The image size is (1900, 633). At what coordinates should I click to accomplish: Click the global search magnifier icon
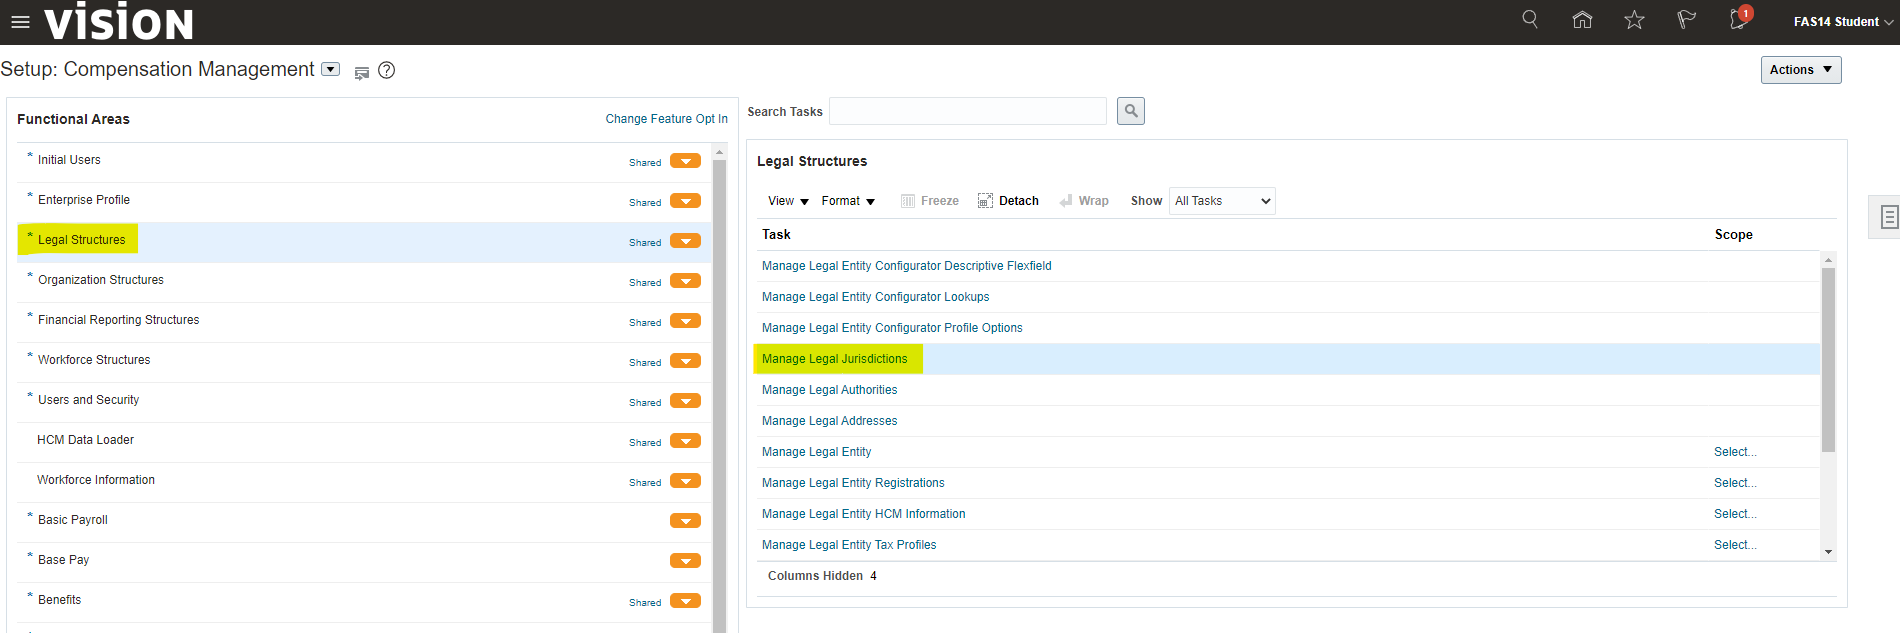coord(1529,20)
